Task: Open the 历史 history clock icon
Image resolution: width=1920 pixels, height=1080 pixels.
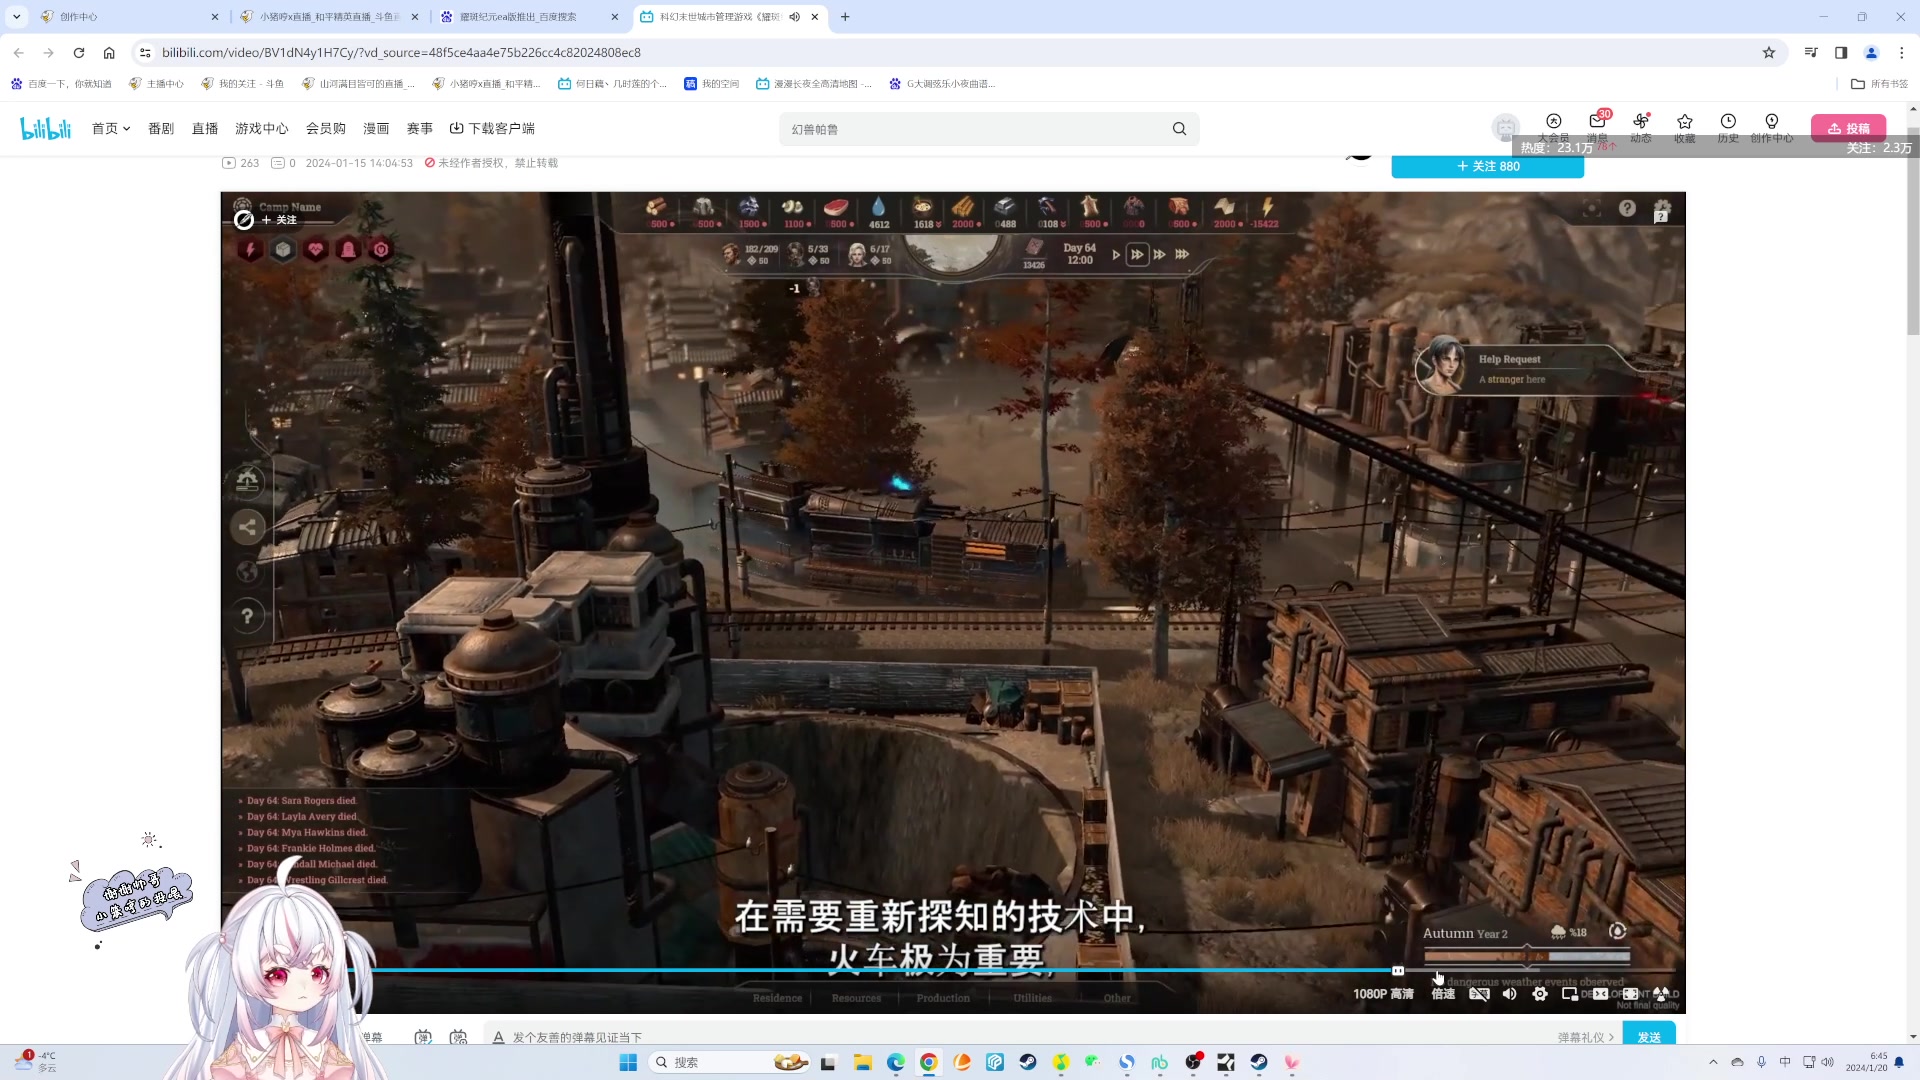Action: tap(1728, 127)
